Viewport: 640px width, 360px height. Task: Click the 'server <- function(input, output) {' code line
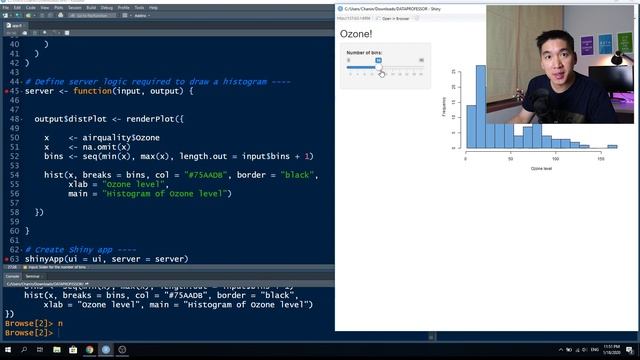109,91
